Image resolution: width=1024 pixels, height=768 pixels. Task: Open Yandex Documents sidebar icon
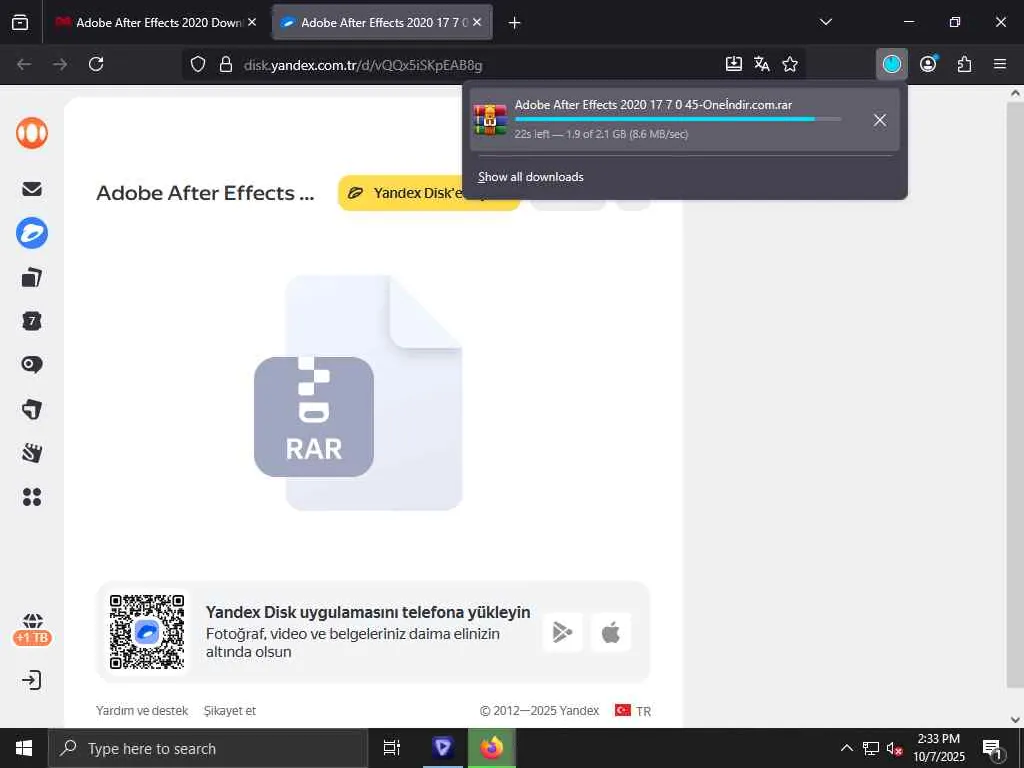(x=31, y=278)
